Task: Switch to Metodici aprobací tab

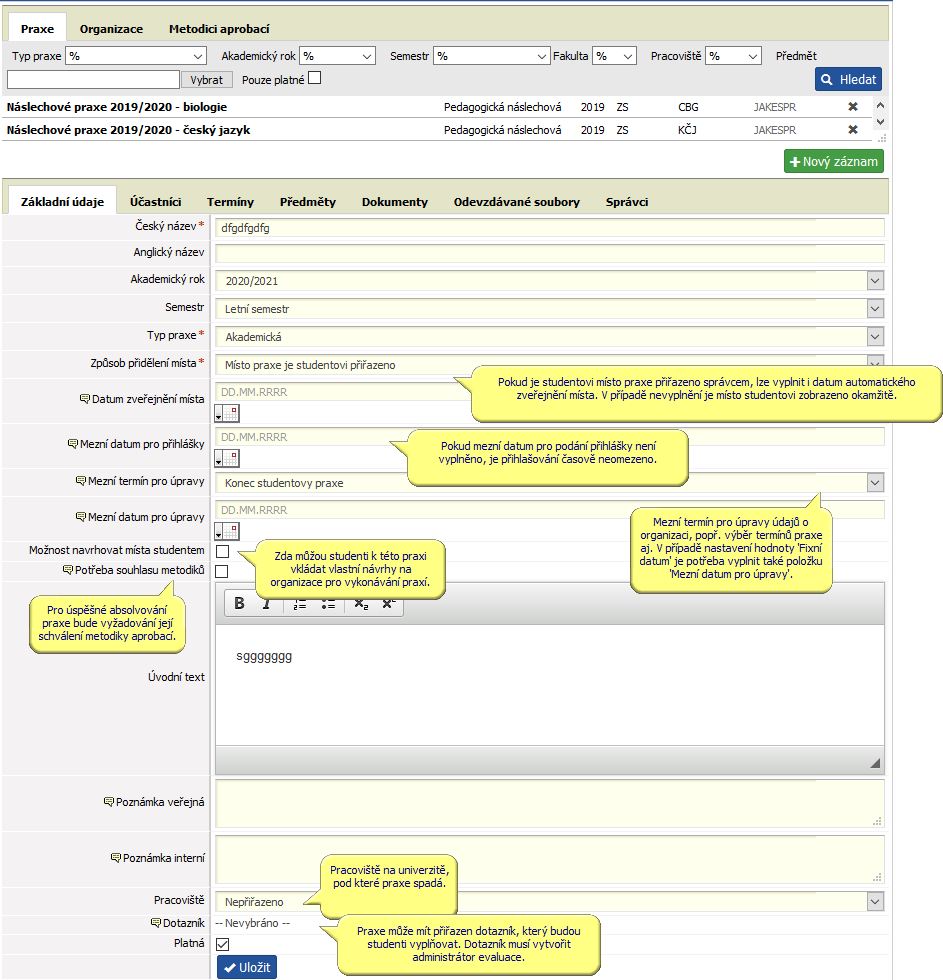Action: pos(219,29)
